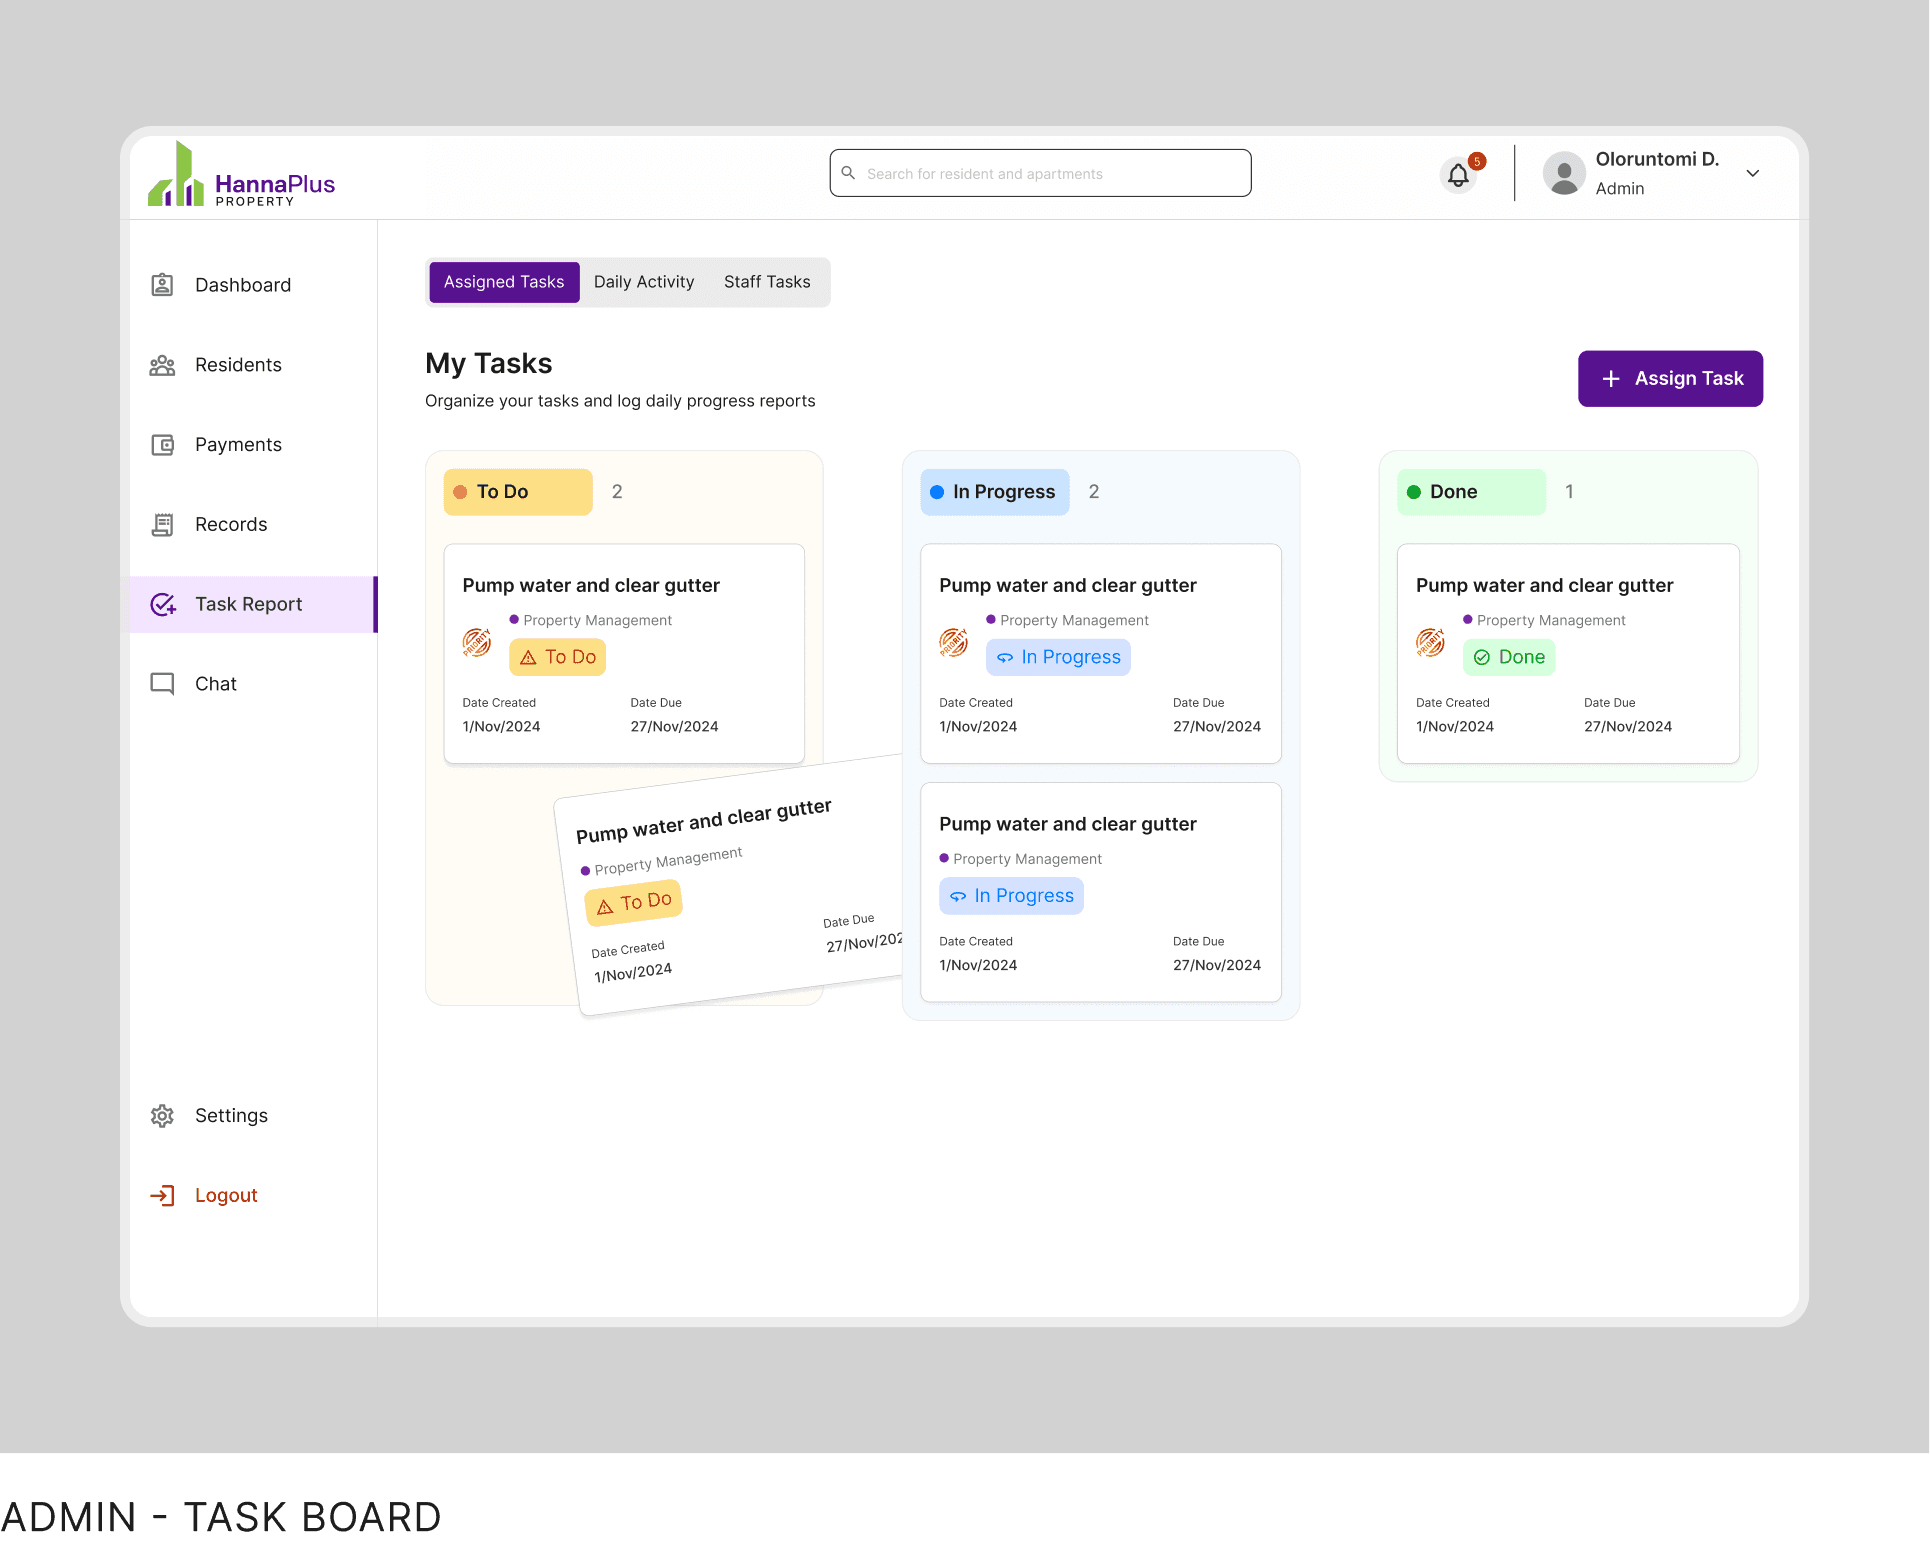1930x1546 pixels.
Task: Switch to the Daily Activity tab
Action: (644, 283)
